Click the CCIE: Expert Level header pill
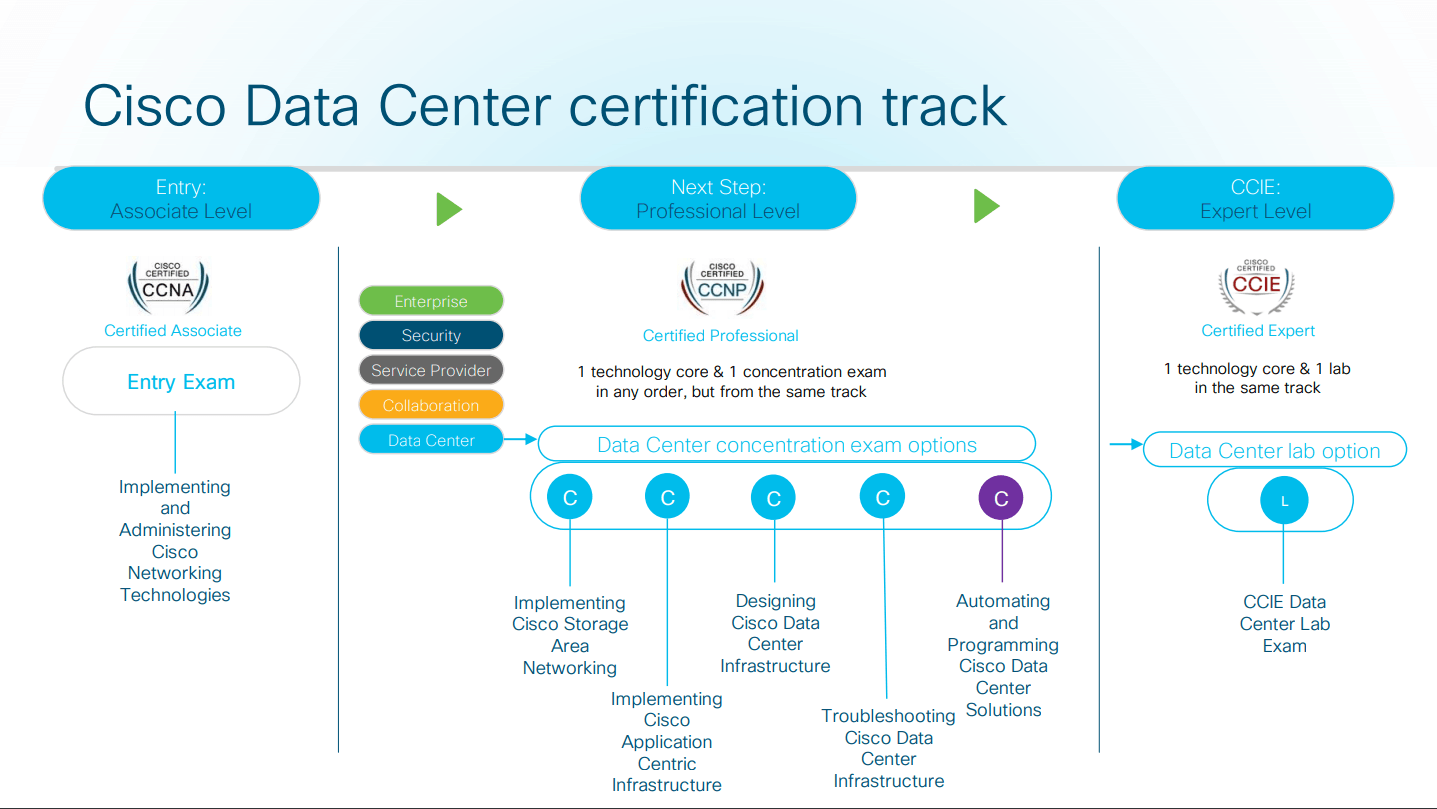1437x809 pixels. pos(1255,199)
